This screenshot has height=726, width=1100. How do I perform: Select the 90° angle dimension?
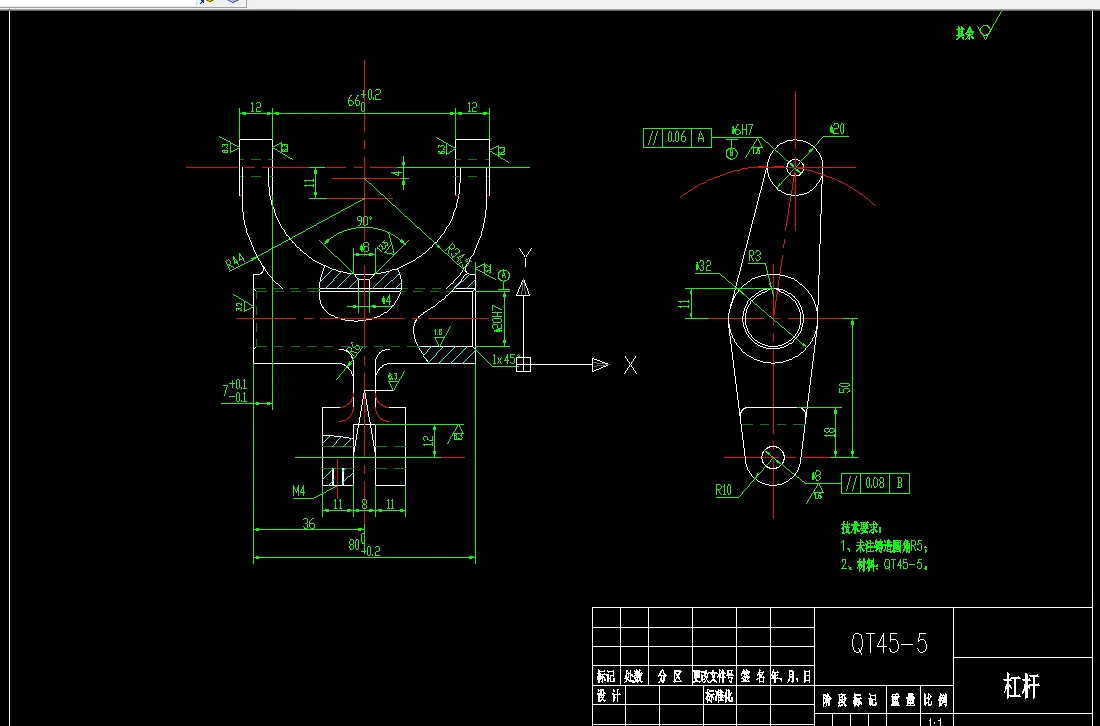(365, 221)
